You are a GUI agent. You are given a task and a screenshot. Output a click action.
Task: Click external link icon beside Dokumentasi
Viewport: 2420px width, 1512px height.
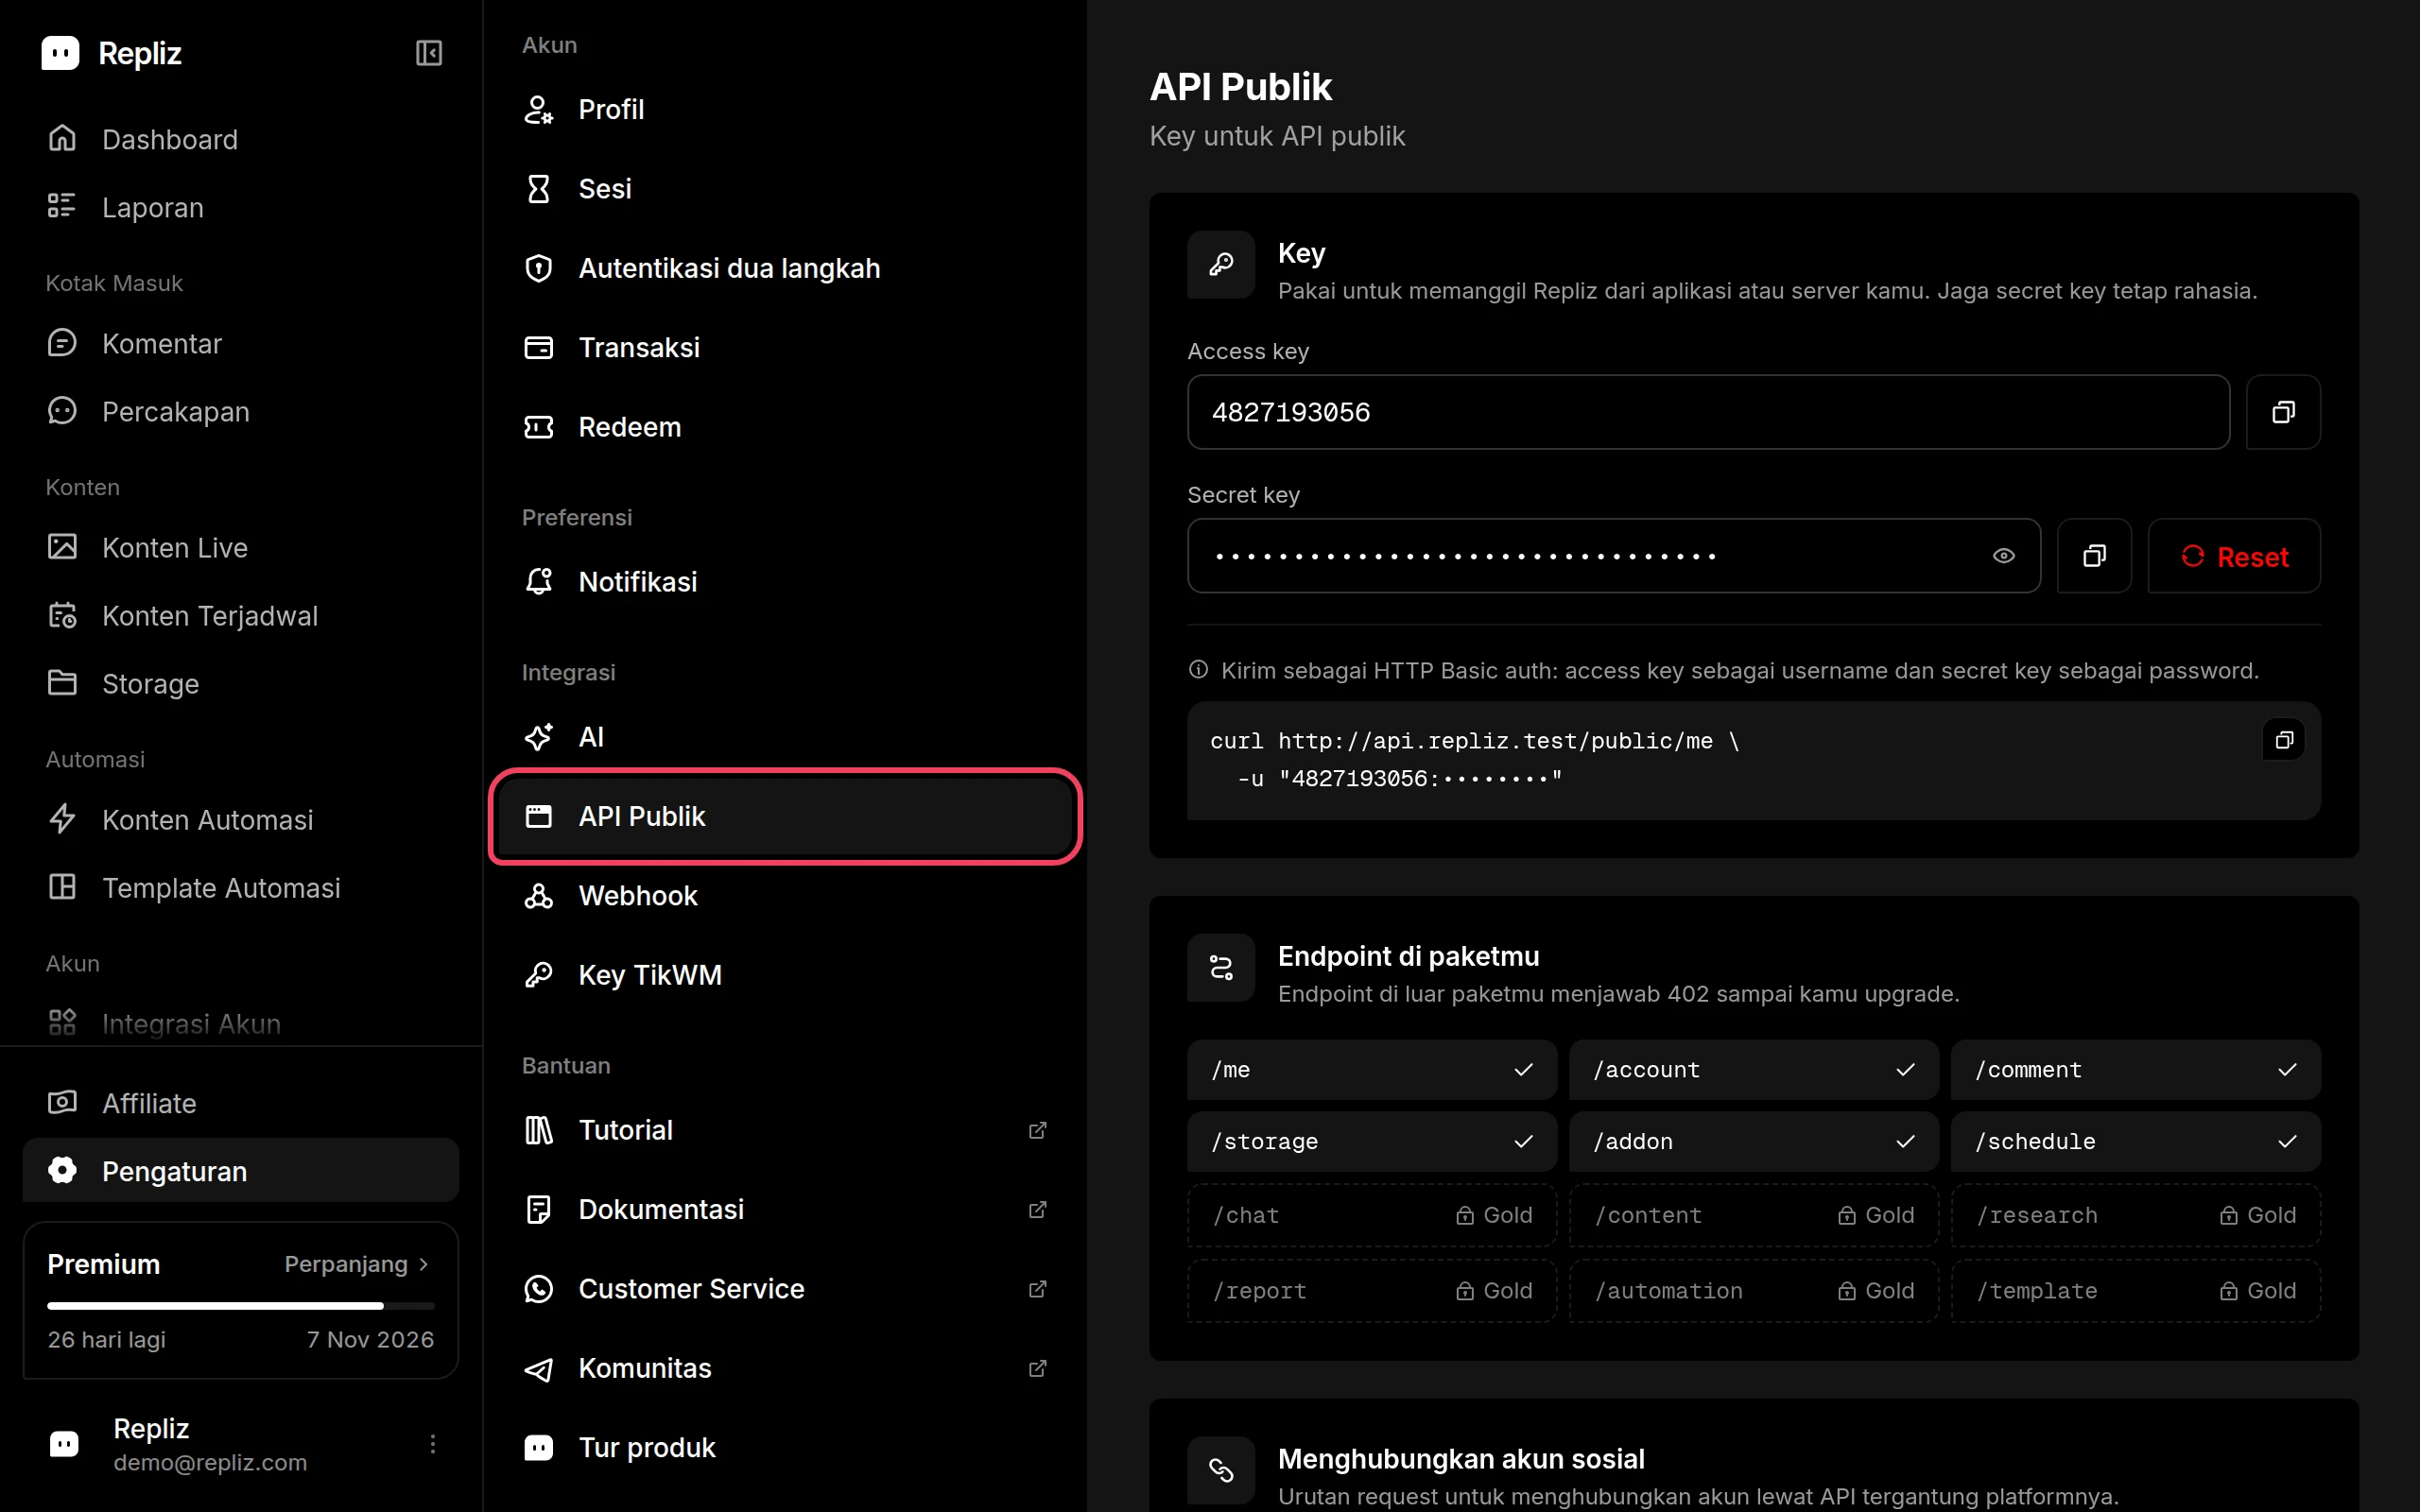click(x=1037, y=1209)
